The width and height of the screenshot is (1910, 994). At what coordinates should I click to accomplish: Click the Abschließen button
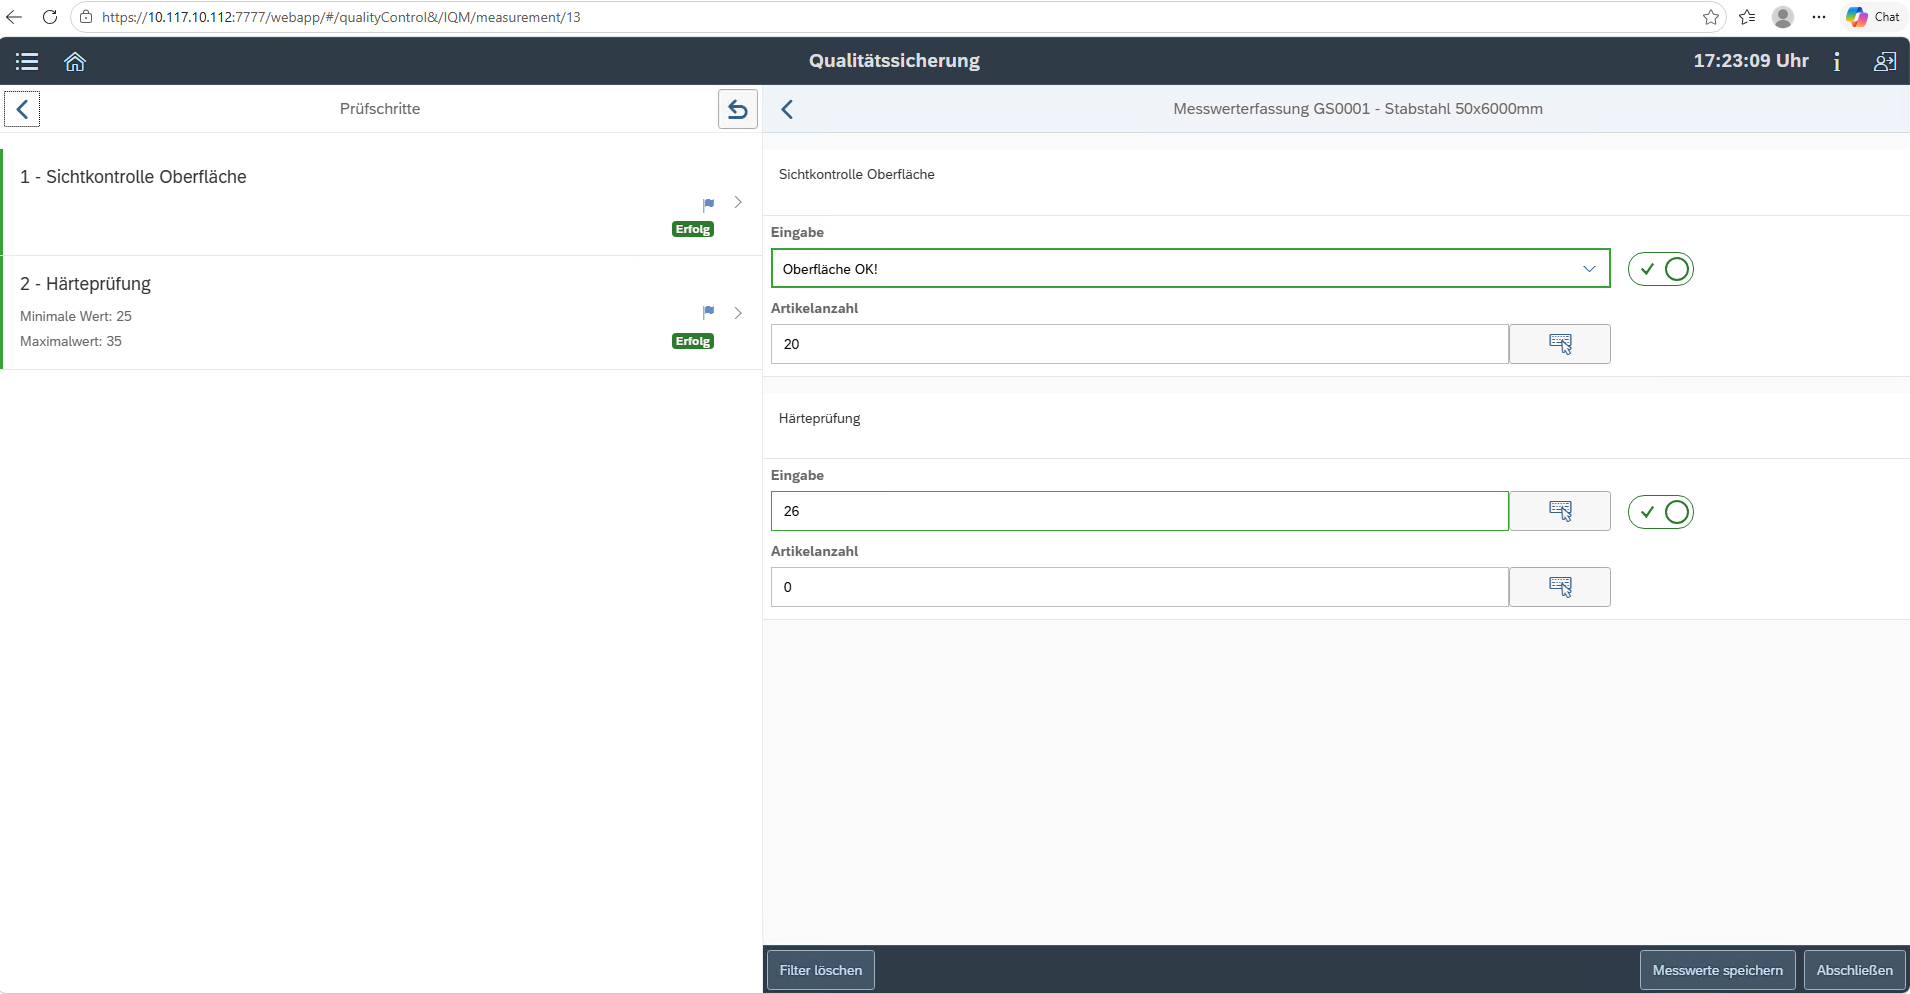tap(1854, 970)
